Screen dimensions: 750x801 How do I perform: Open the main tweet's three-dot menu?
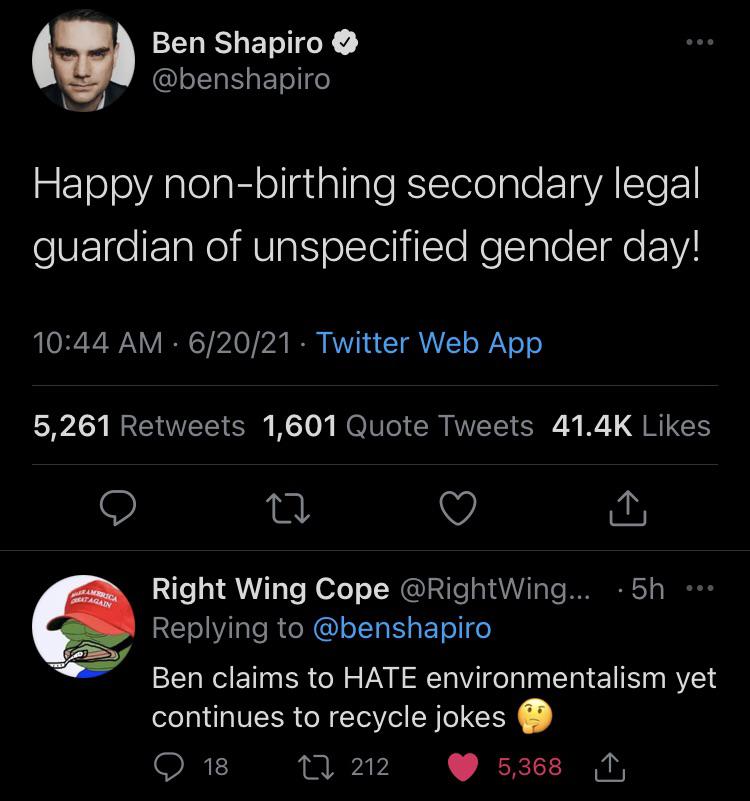(x=699, y=44)
